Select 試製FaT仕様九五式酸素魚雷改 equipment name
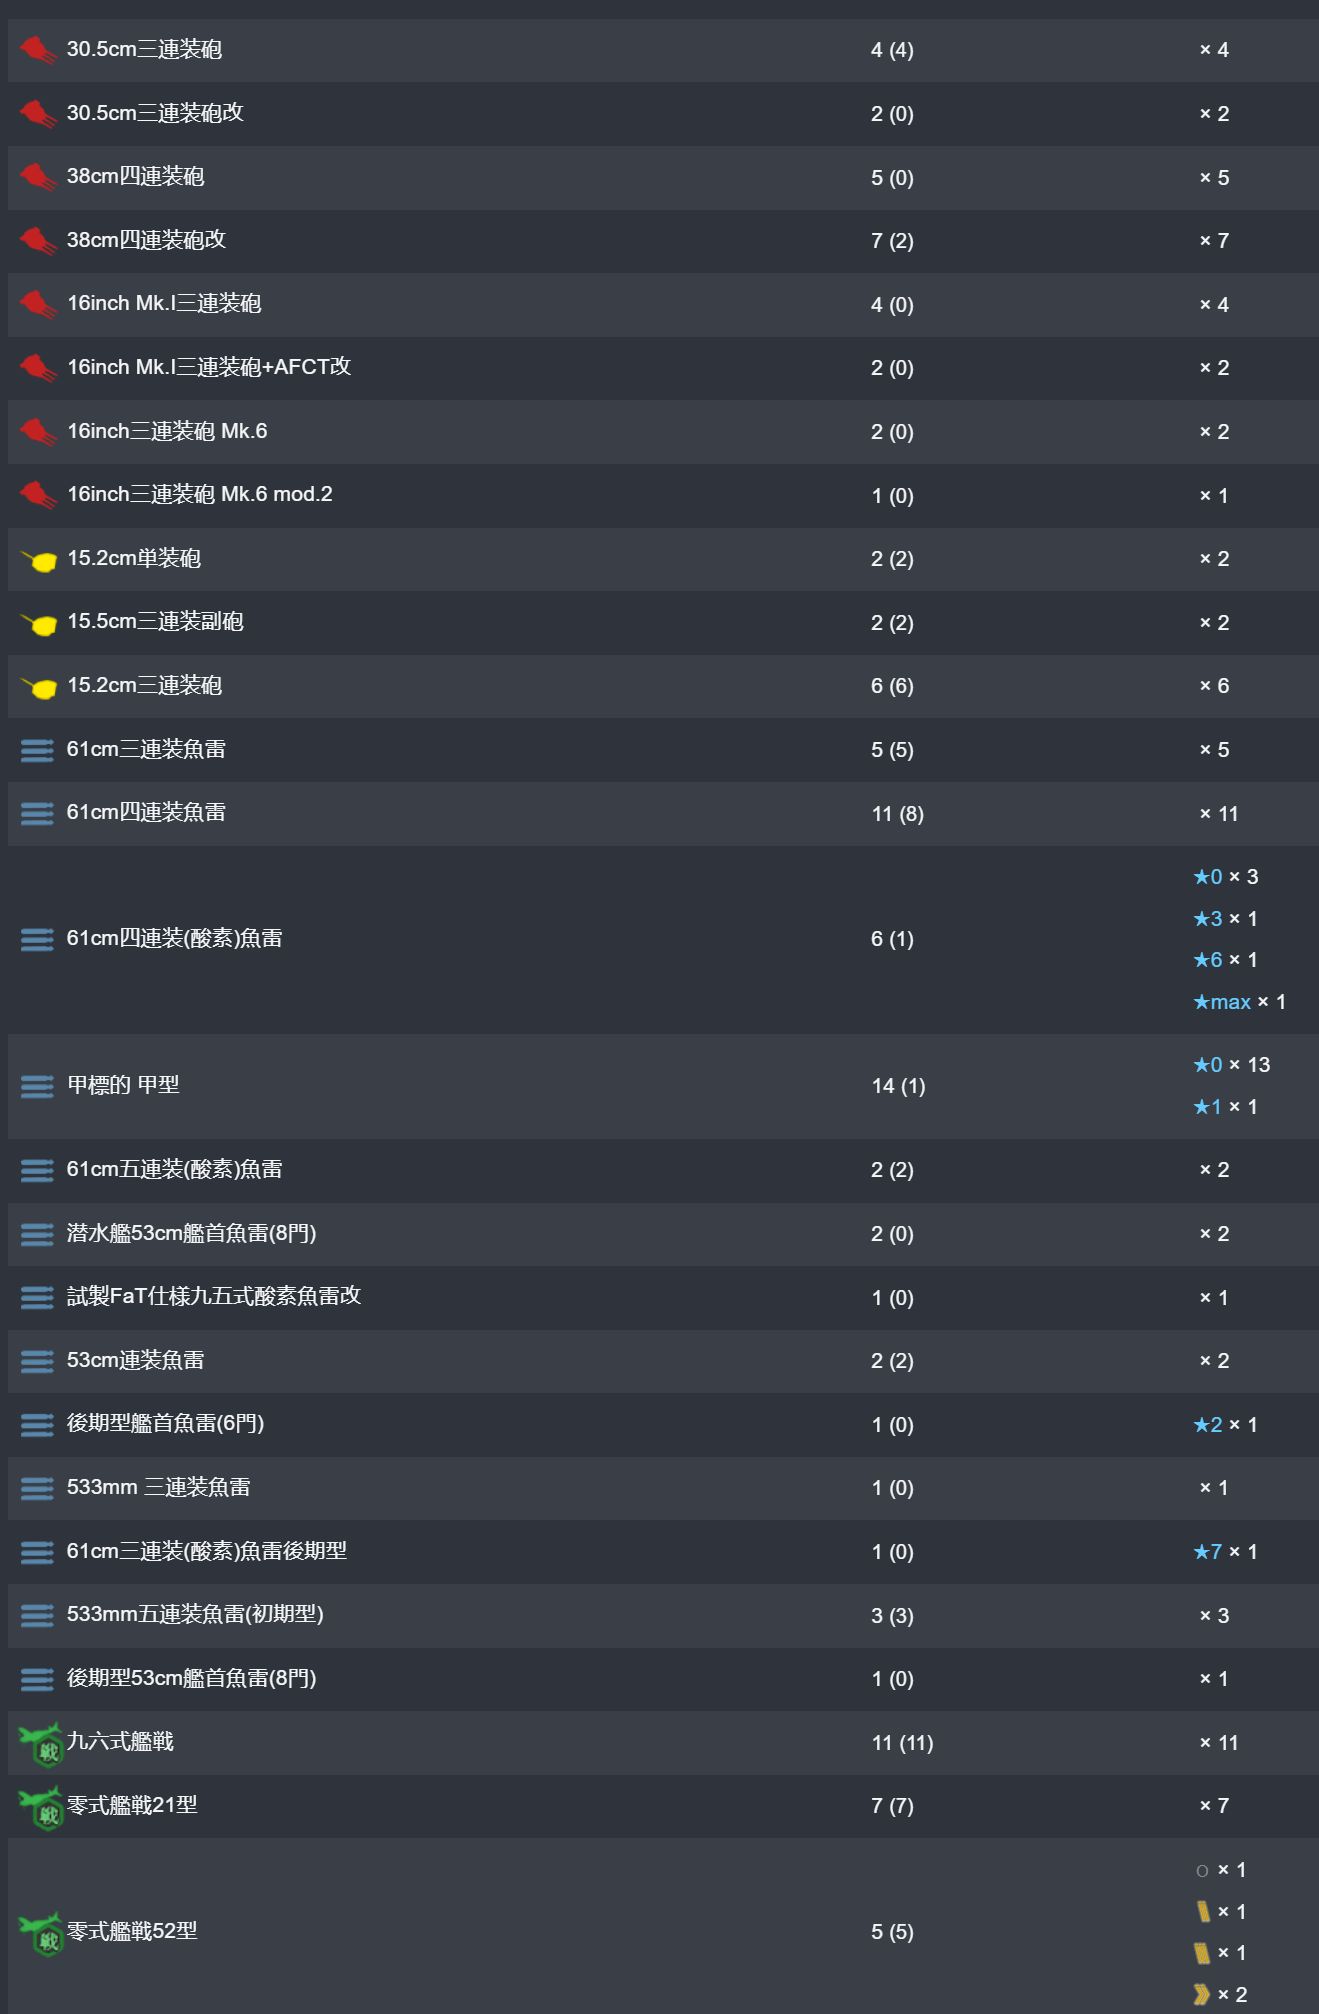Image resolution: width=1319 pixels, height=2014 pixels. point(214,1296)
